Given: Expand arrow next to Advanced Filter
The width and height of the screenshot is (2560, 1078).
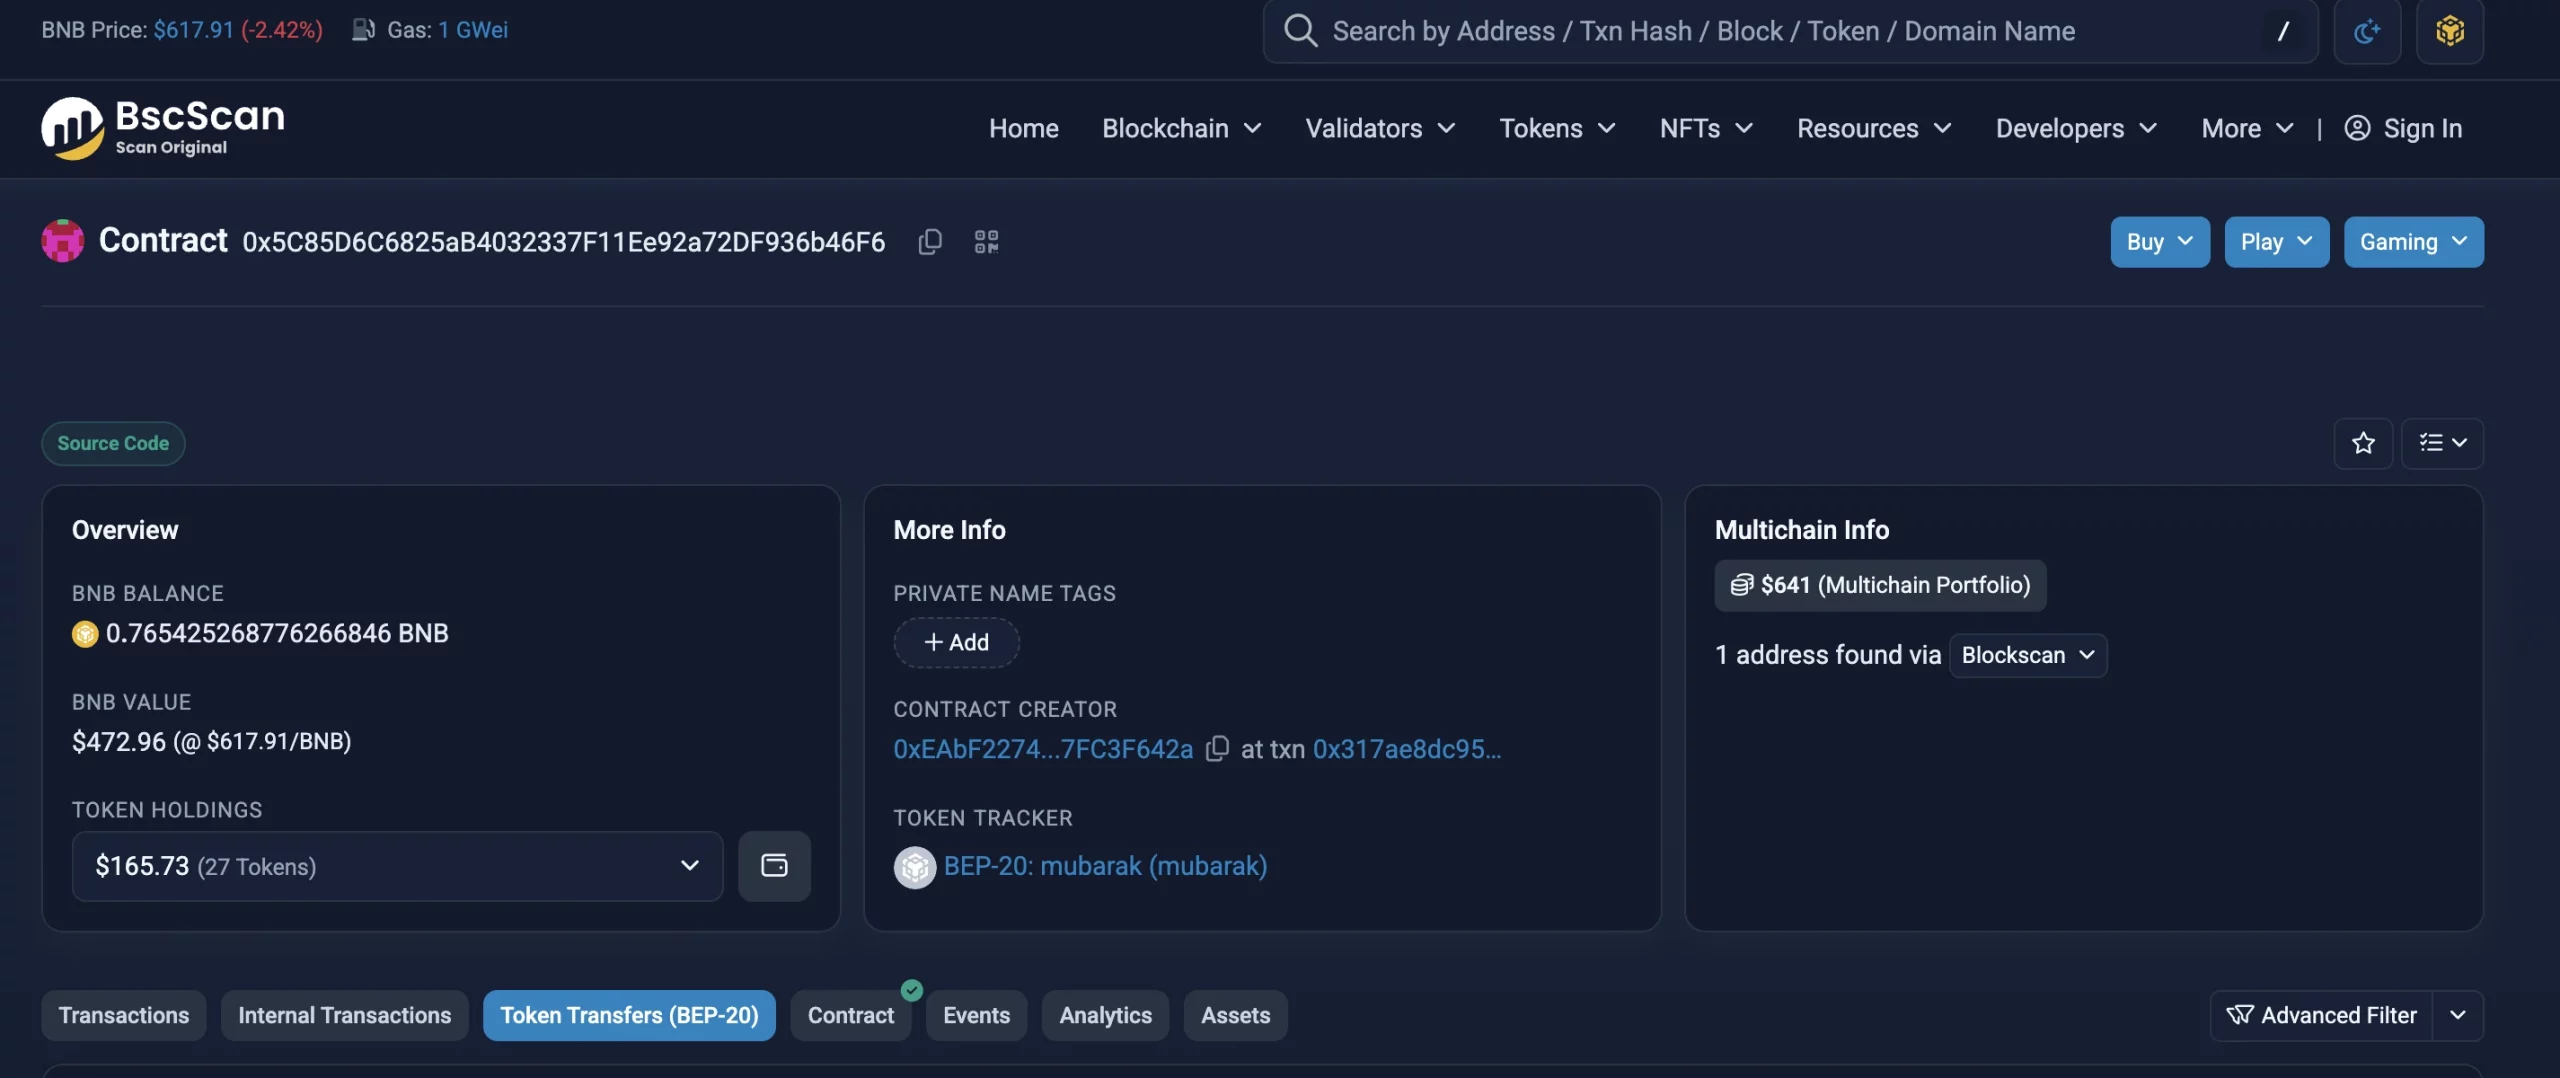Looking at the screenshot, I should [2458, 1015].
